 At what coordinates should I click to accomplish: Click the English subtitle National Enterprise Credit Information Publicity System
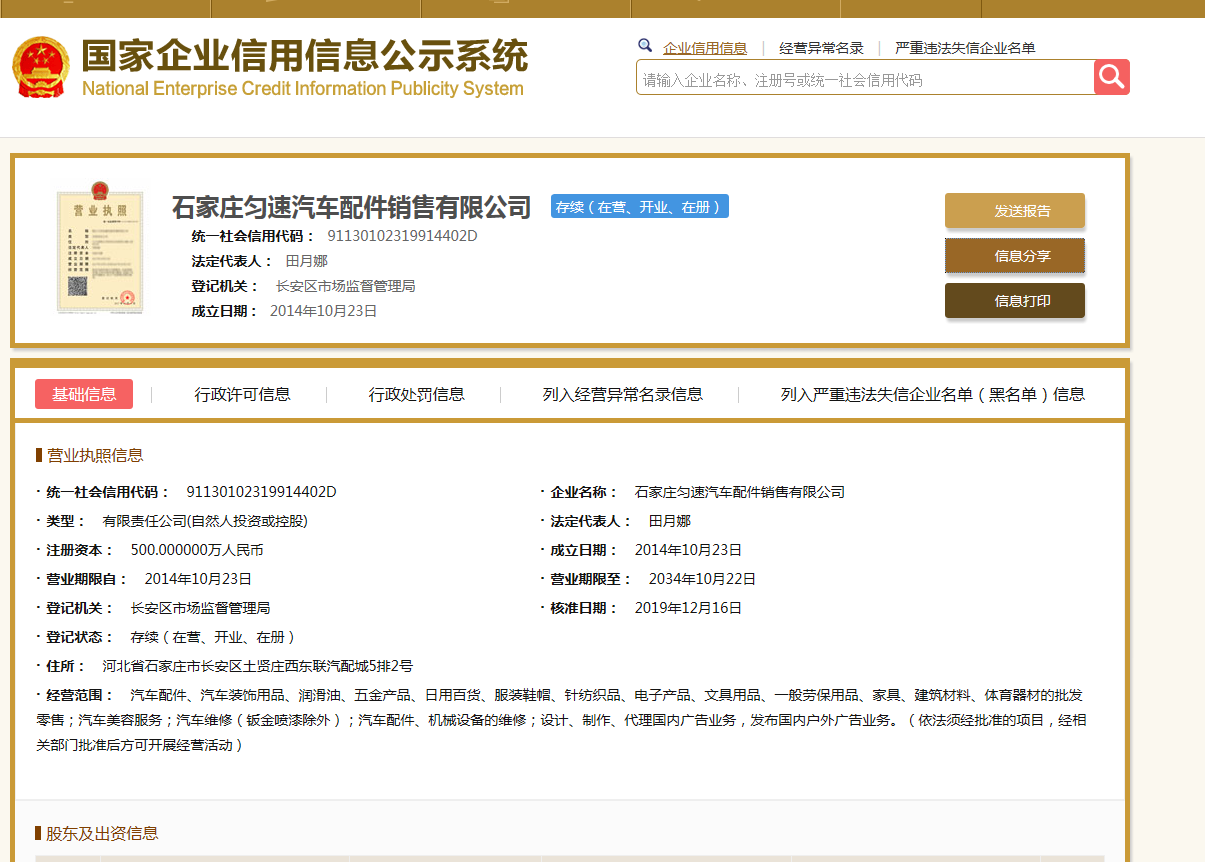(x=303, y=89)
